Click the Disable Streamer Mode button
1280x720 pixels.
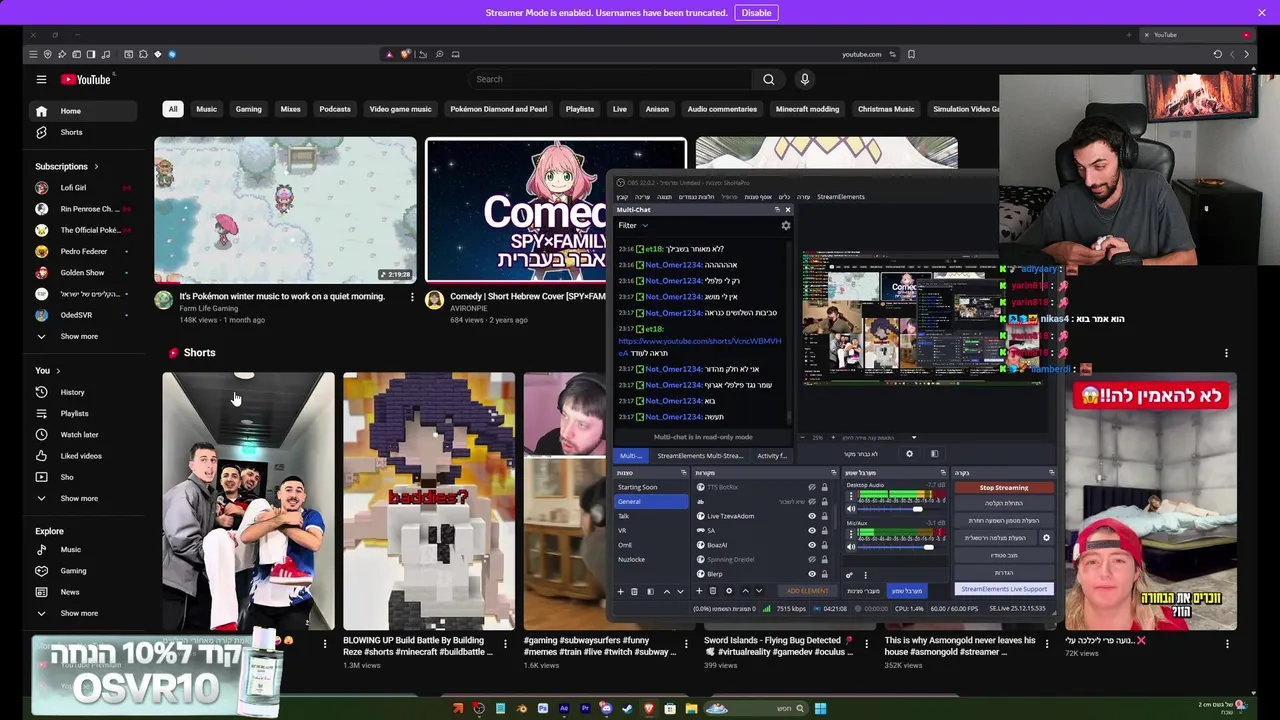click(756, 12)
